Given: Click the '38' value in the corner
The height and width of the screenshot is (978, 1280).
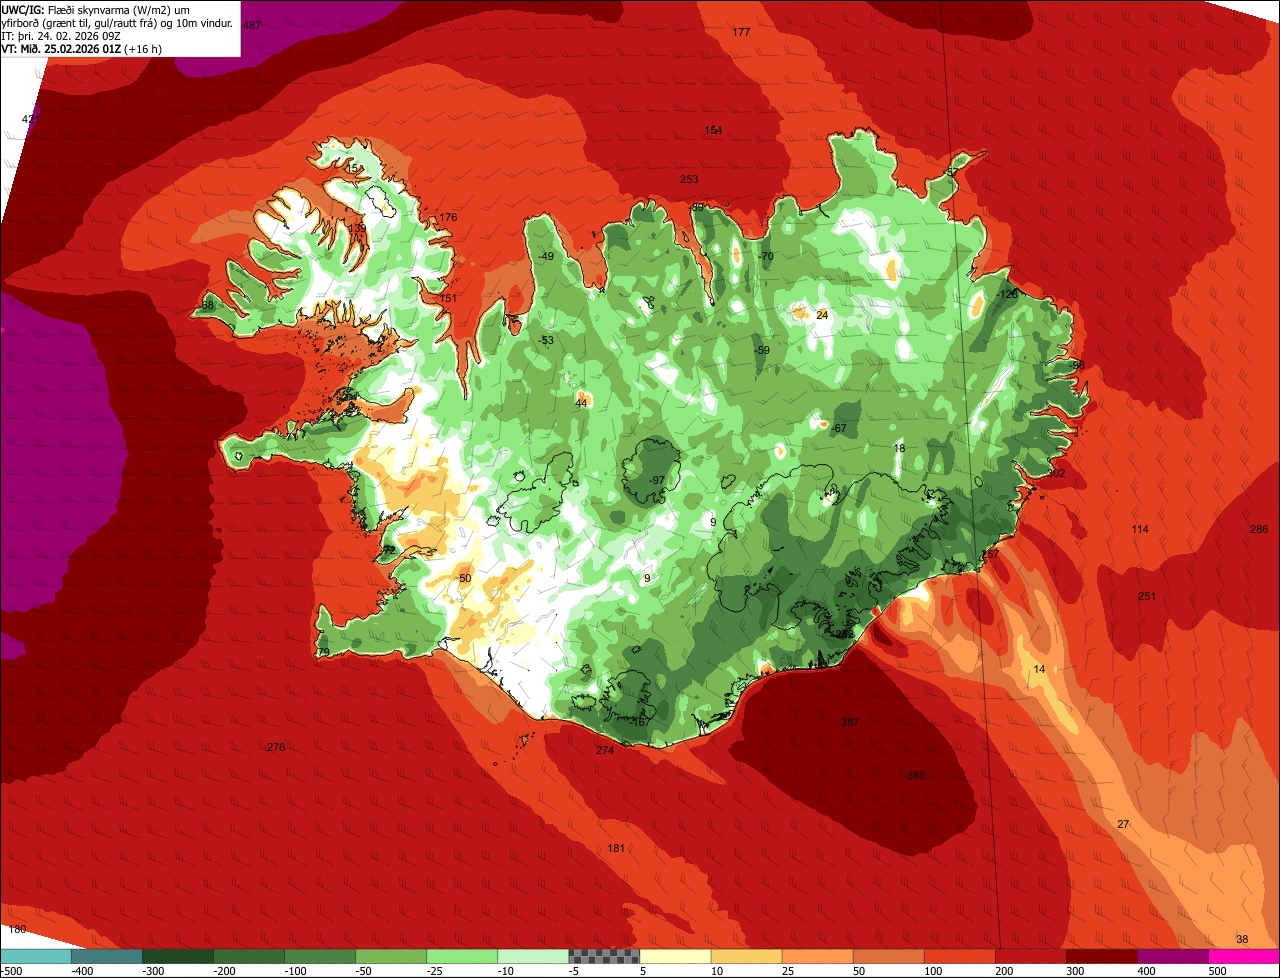Looking at the screenshot, I should pos(1242,939).
